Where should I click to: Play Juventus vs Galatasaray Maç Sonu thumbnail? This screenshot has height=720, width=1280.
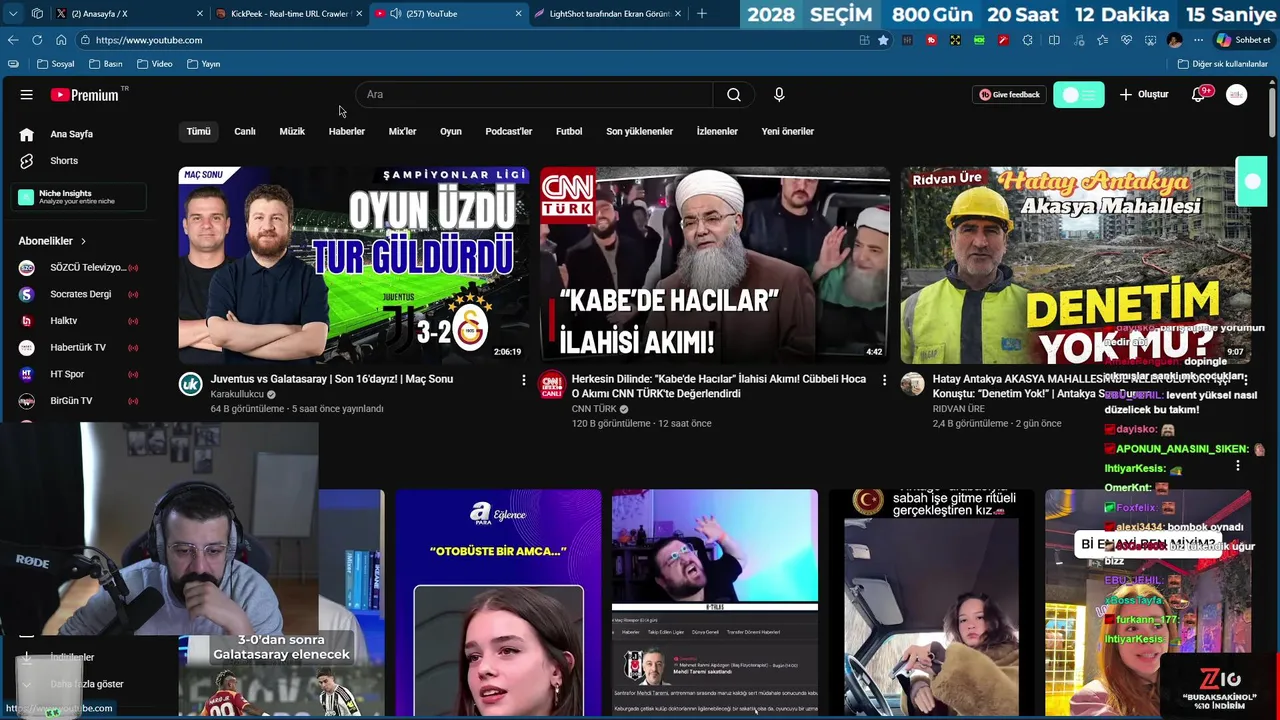point(354,265)
